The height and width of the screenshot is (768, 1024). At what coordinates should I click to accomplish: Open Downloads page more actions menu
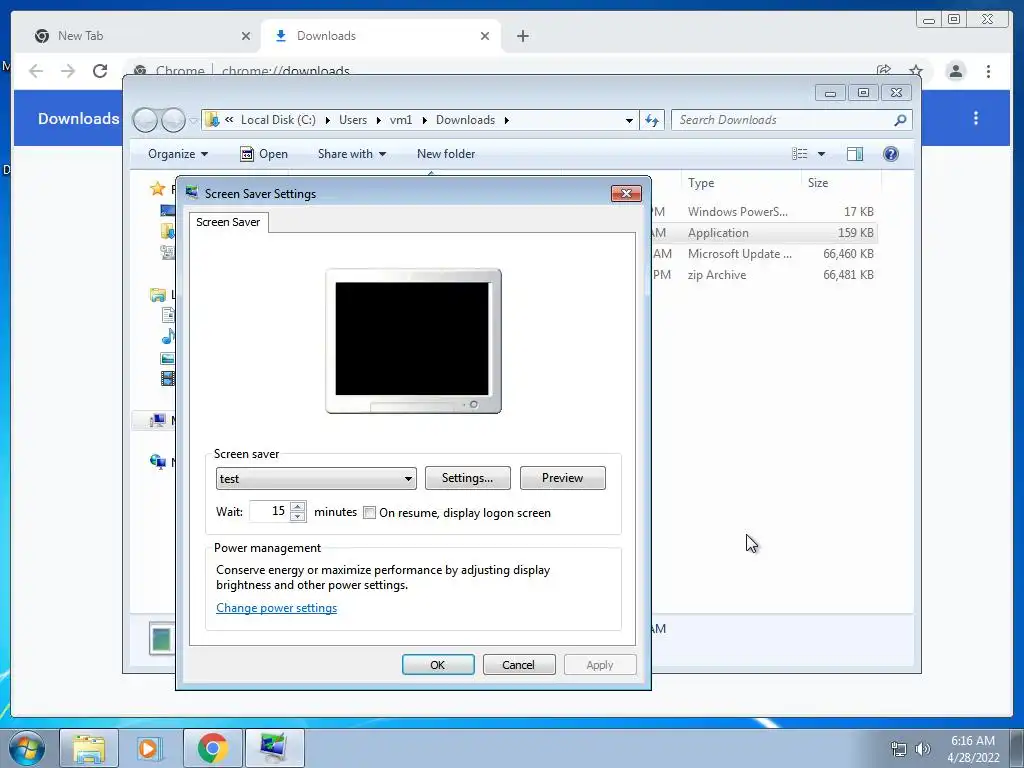(976, 118)
